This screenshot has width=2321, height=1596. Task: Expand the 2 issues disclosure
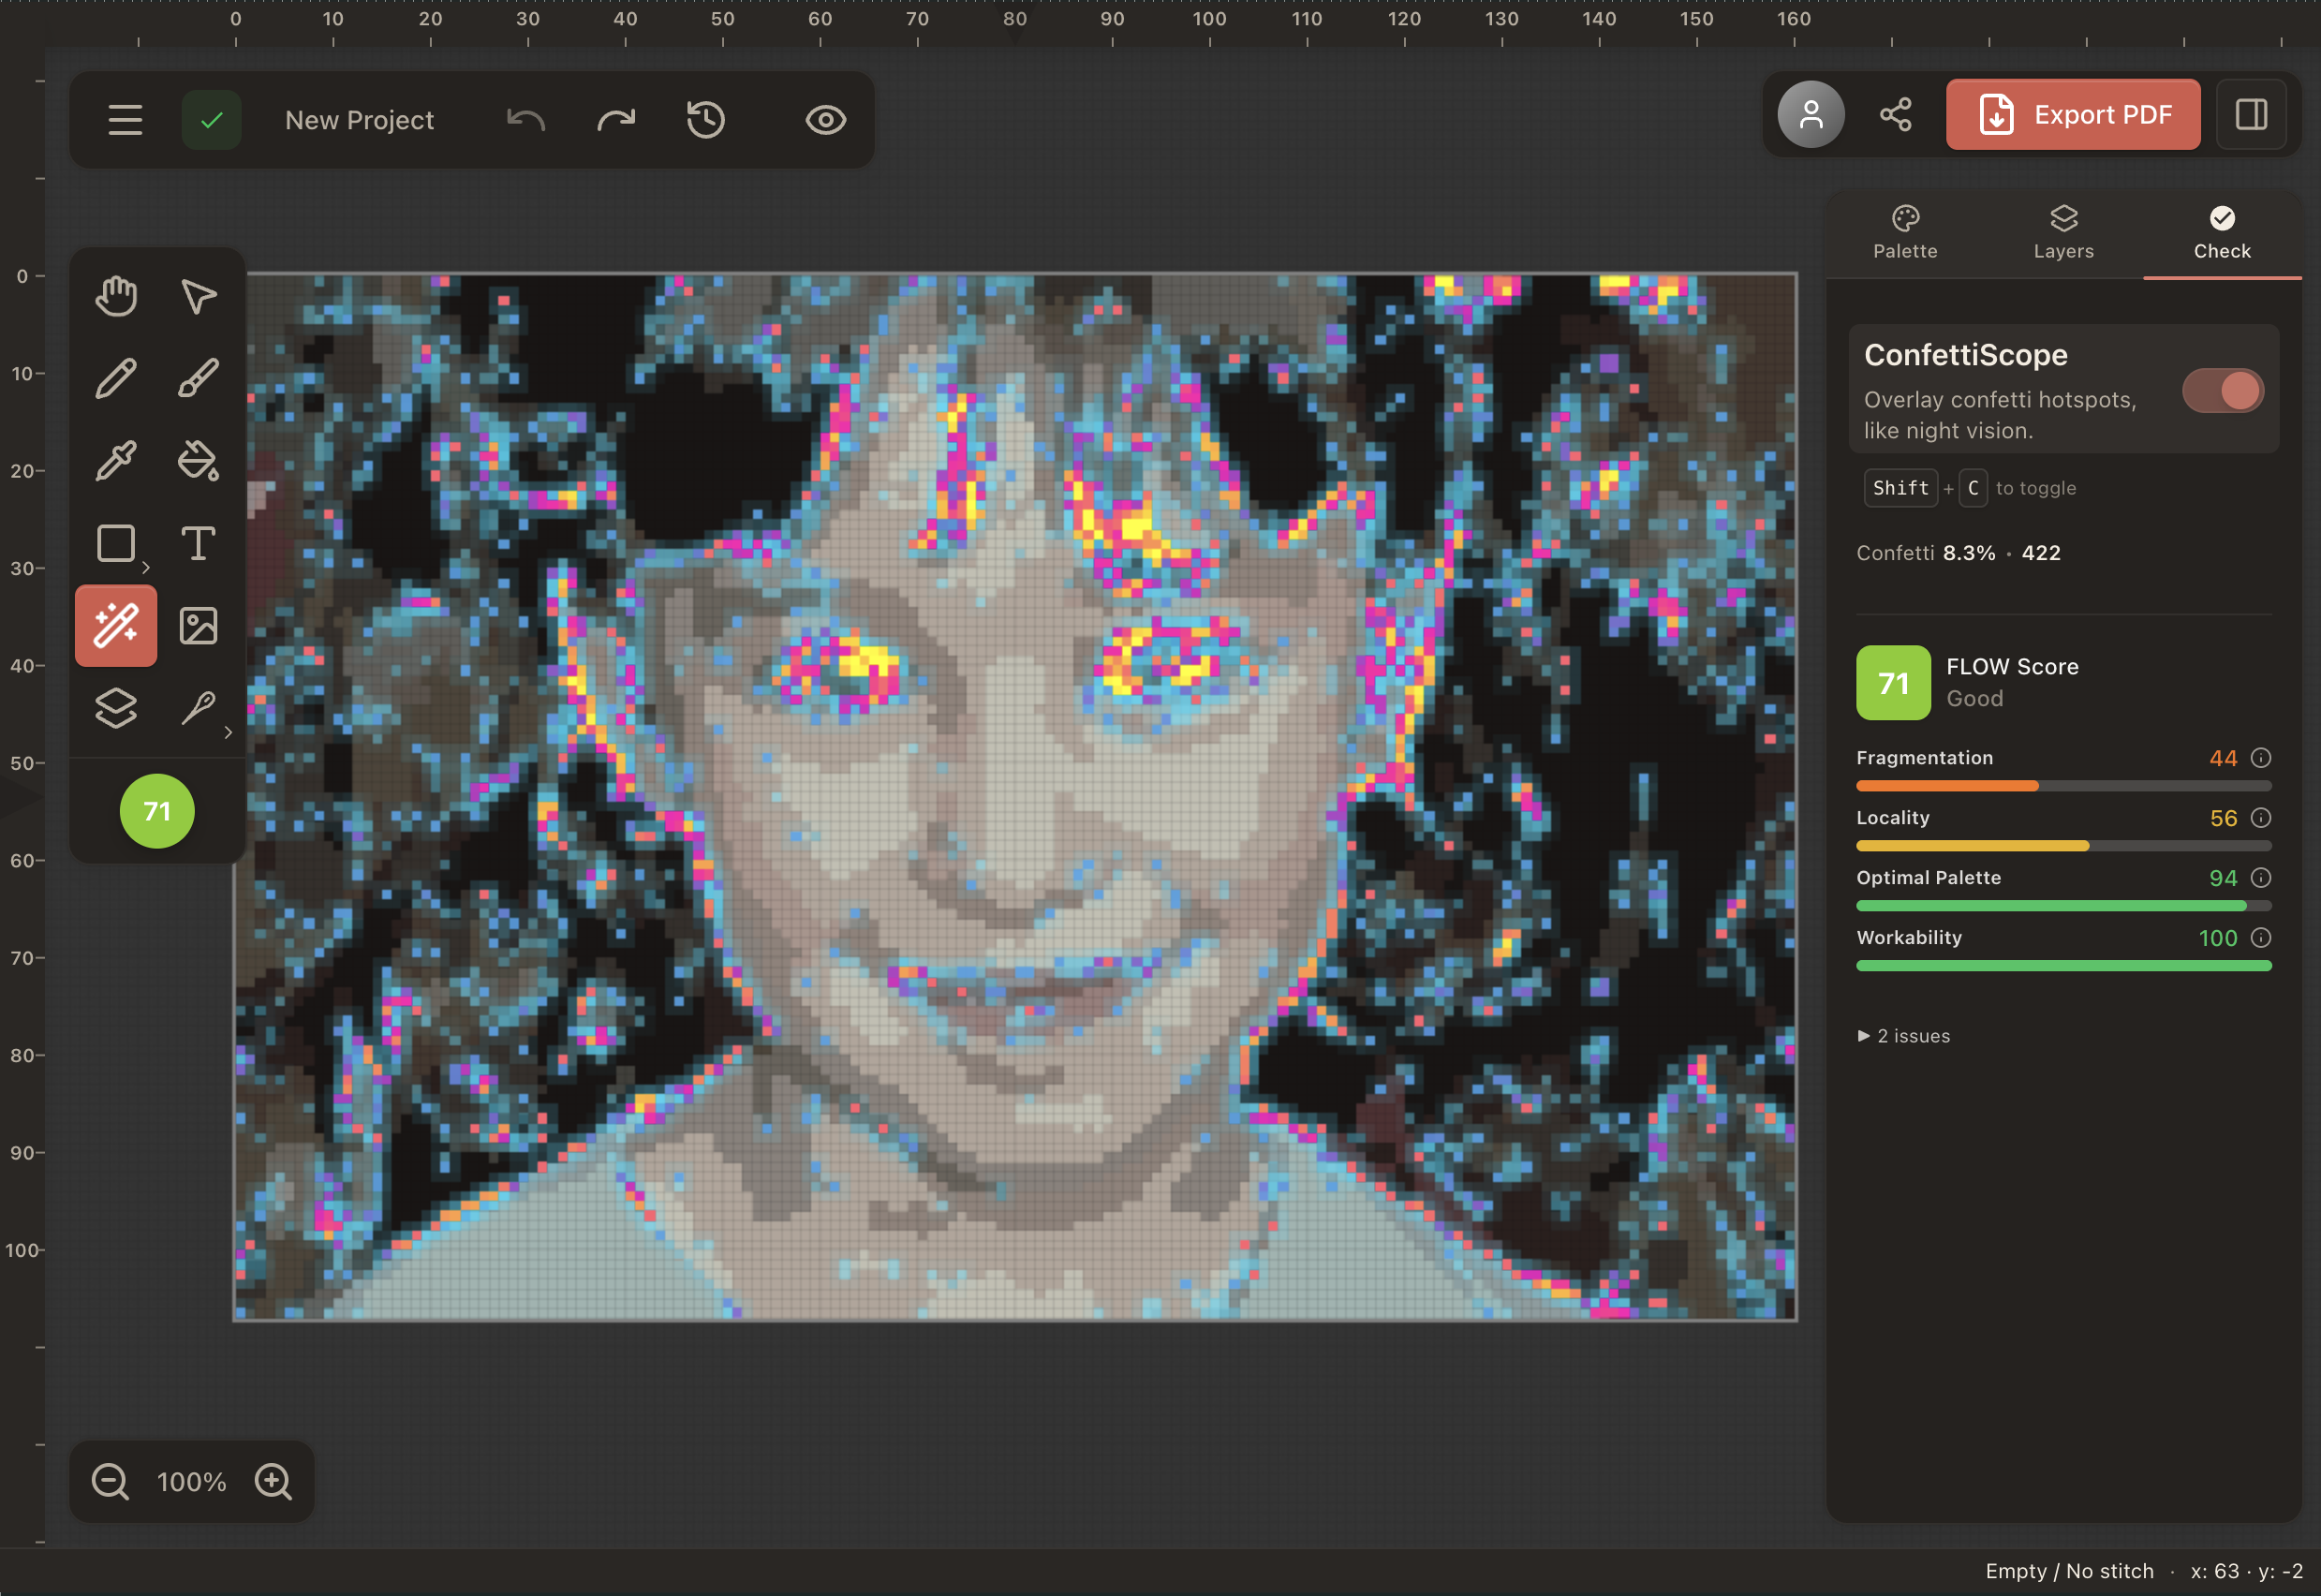click(x=1904, y=1036)
